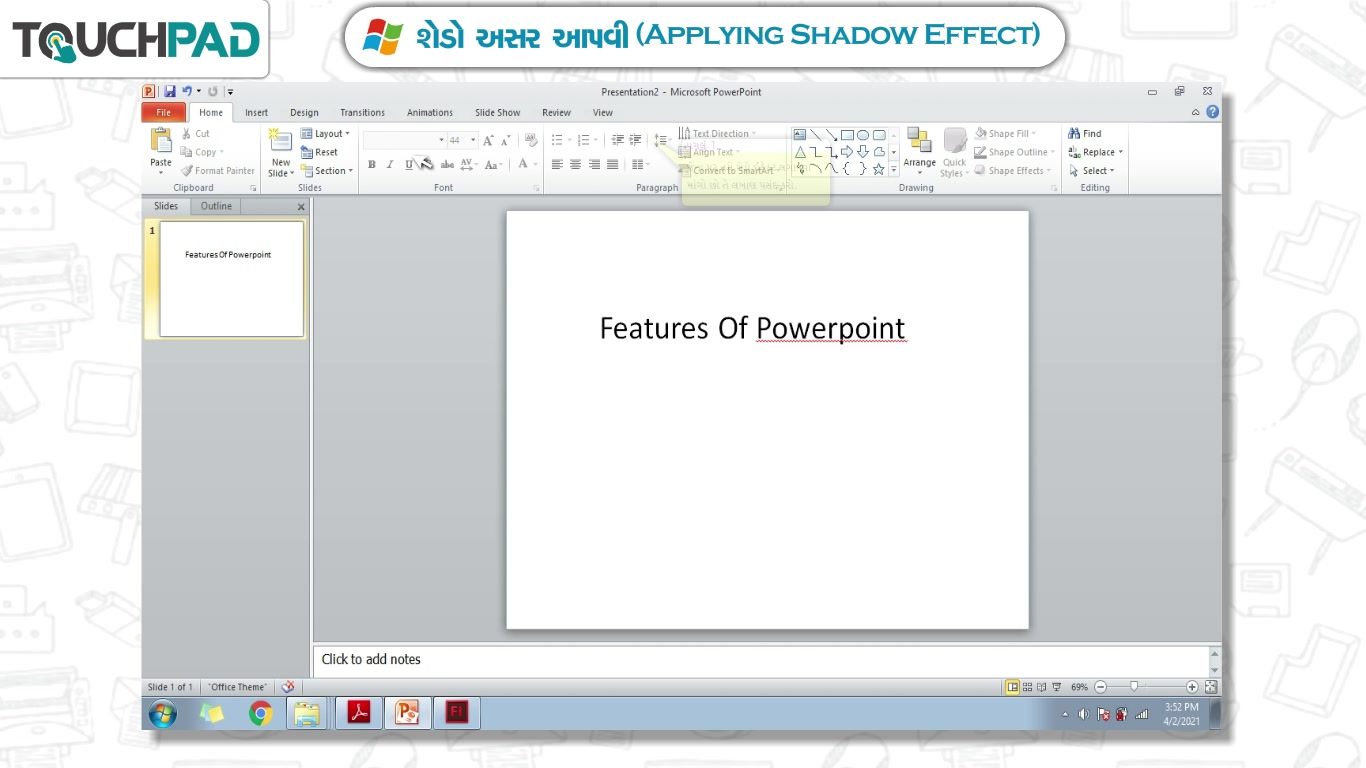The image size is (1366, 768).
Task: Click Find in the Editing group
Action: click(1085, 133)
